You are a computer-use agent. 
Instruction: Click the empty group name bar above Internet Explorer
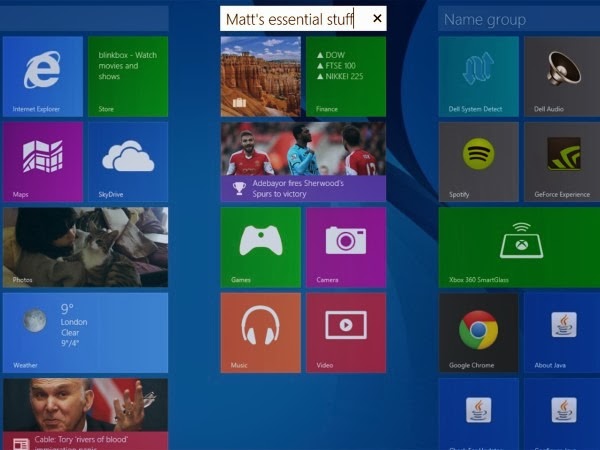click(x=84, y=19)
